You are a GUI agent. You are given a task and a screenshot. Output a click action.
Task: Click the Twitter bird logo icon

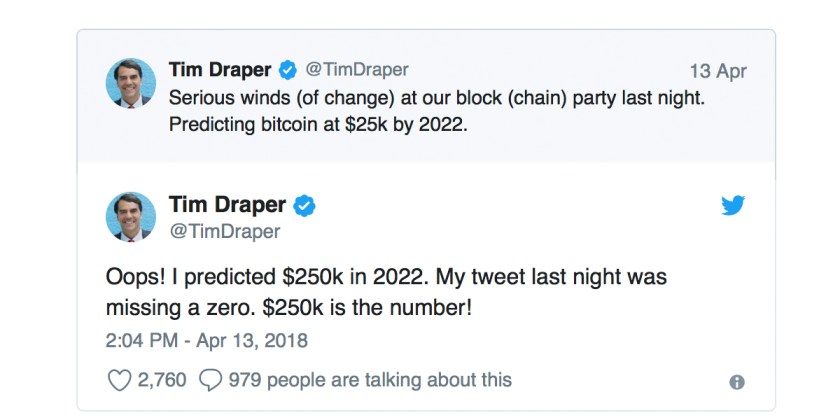pyautogui.click(x=733, y=206)
